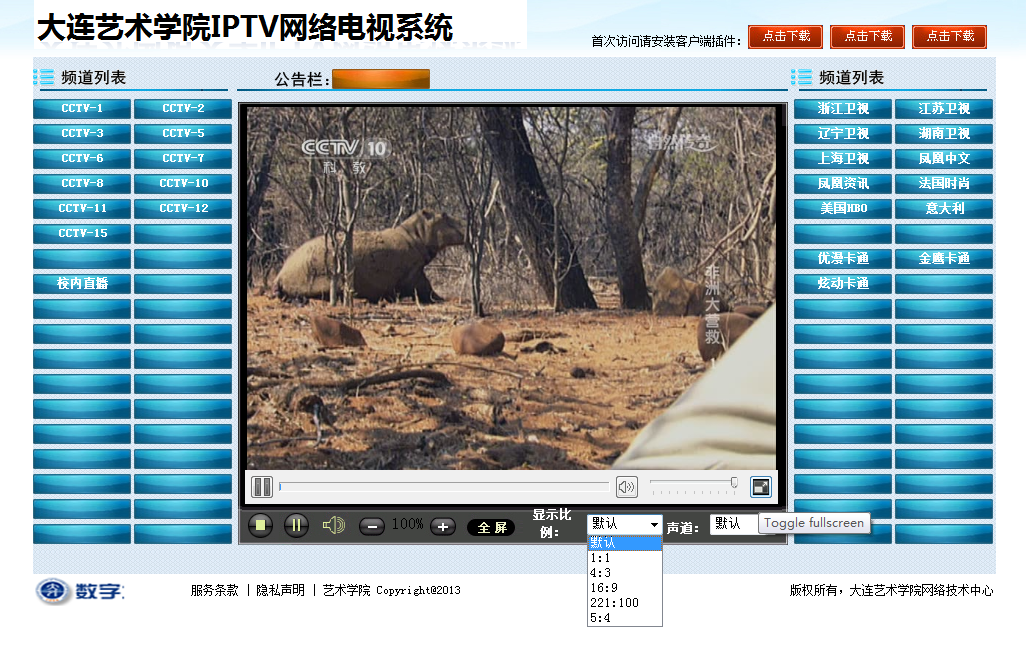Collapse the 显示比例 dropdown arrow
The height and width of the screenshot is (645, 1026).
[x=654, y=524]
